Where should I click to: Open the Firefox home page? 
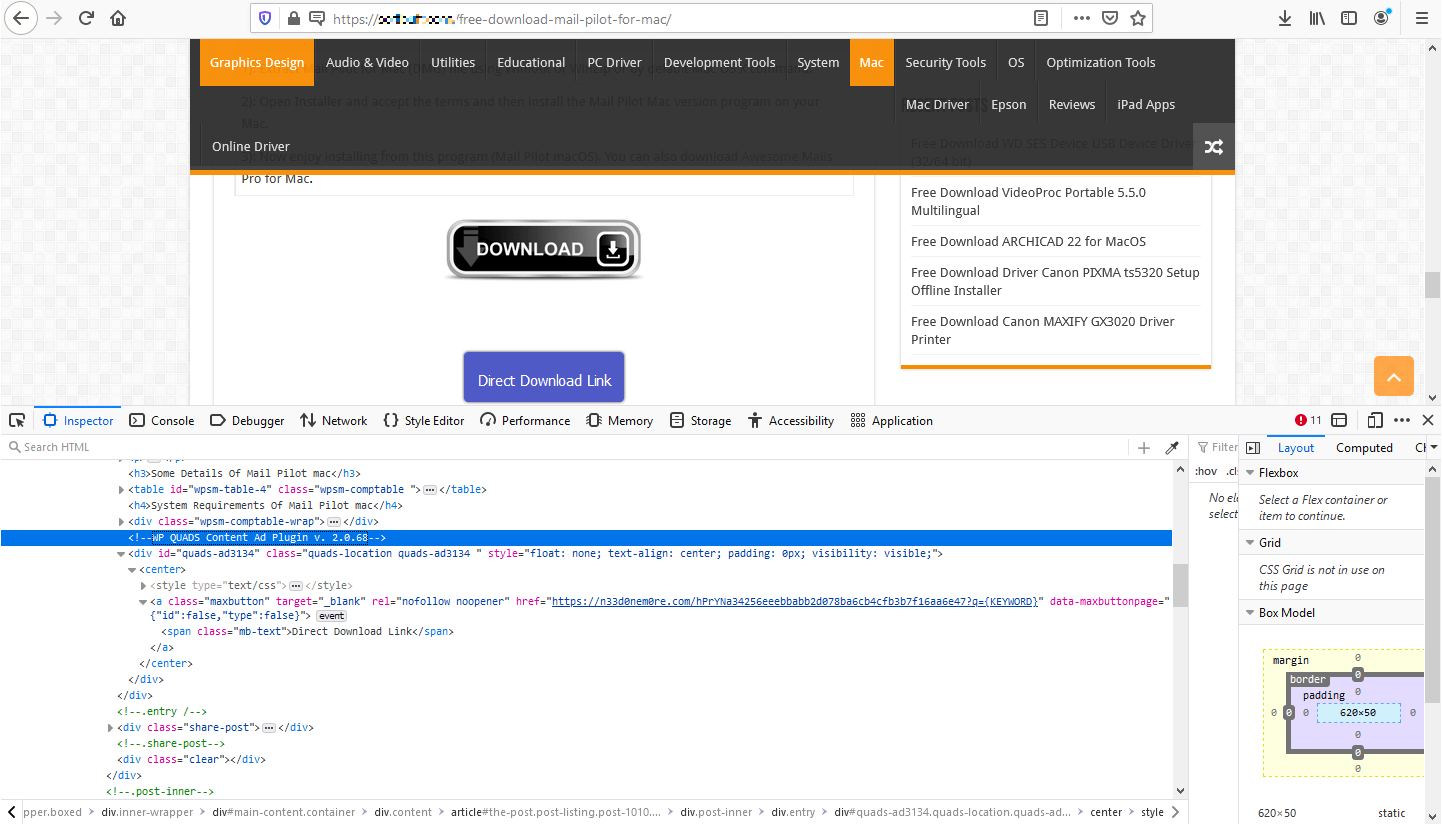(x=118, y=18)
